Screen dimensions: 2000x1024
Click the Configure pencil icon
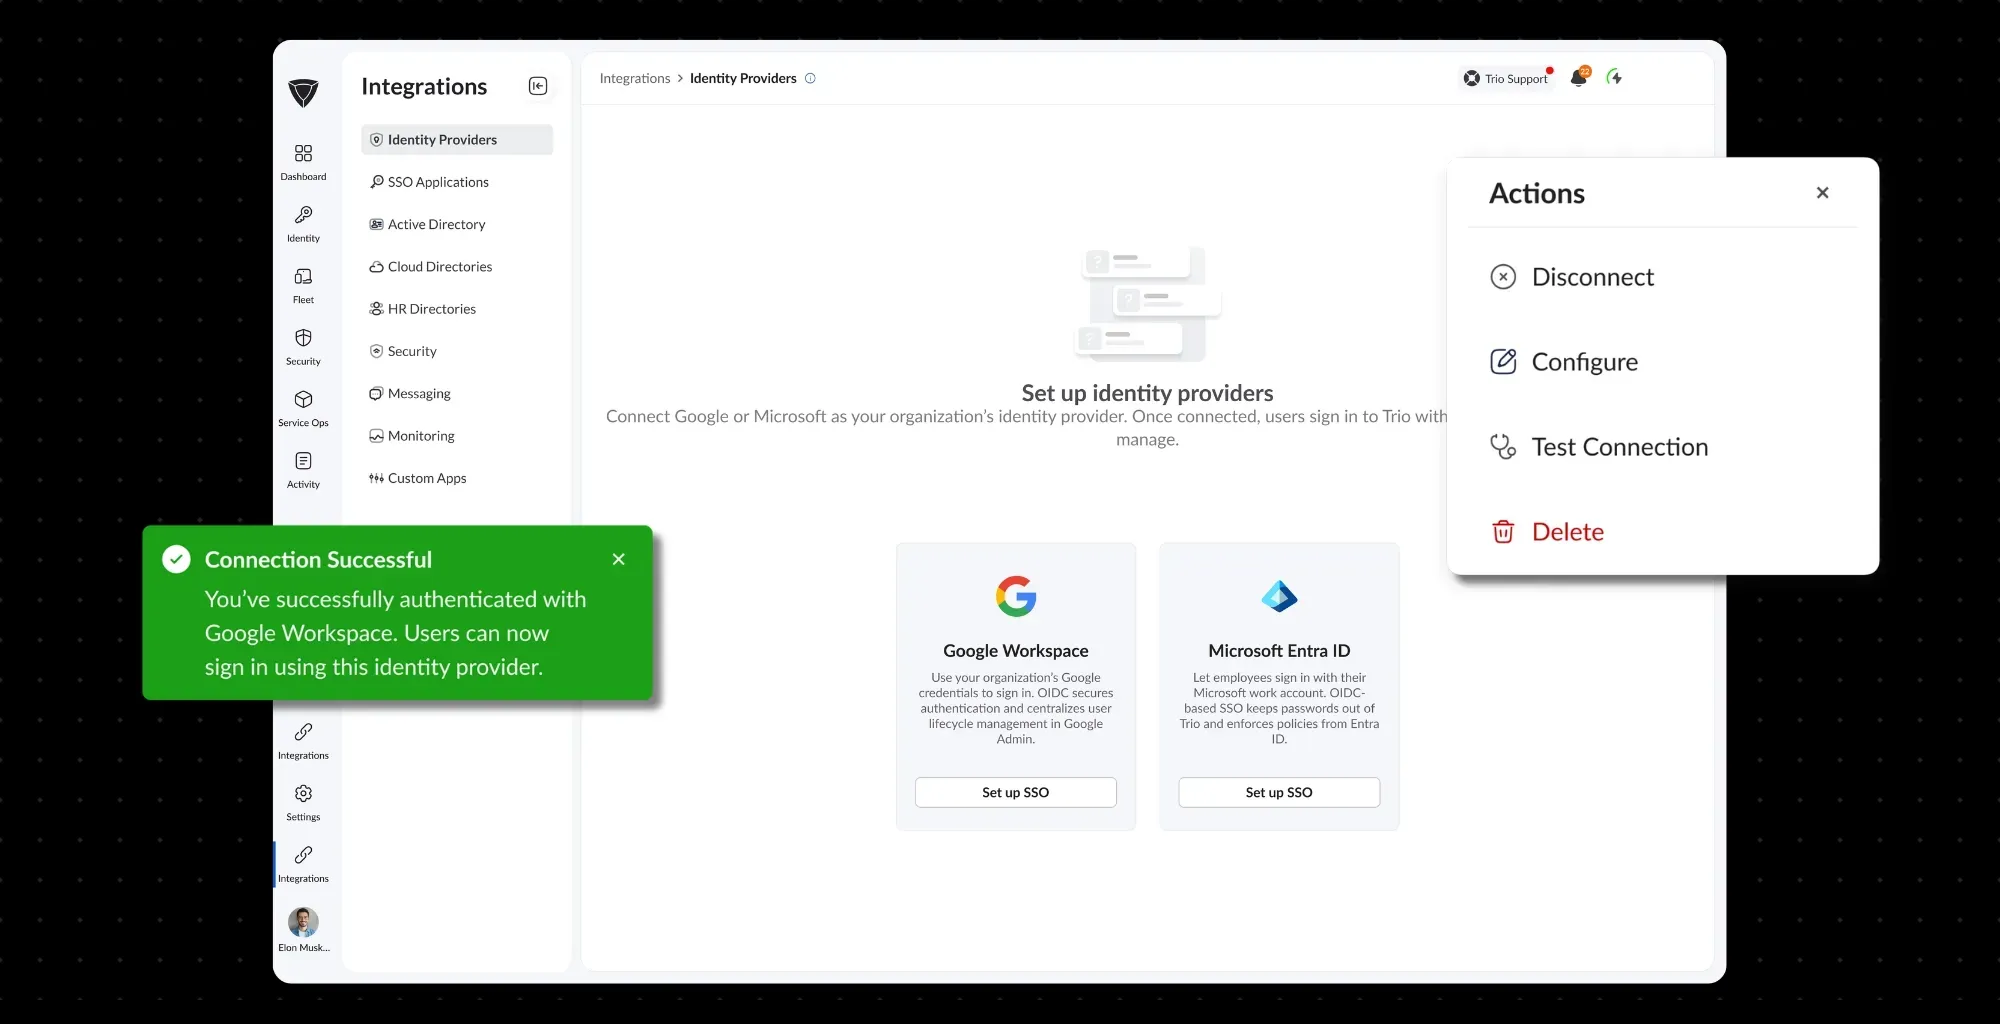coord(1503,362)
